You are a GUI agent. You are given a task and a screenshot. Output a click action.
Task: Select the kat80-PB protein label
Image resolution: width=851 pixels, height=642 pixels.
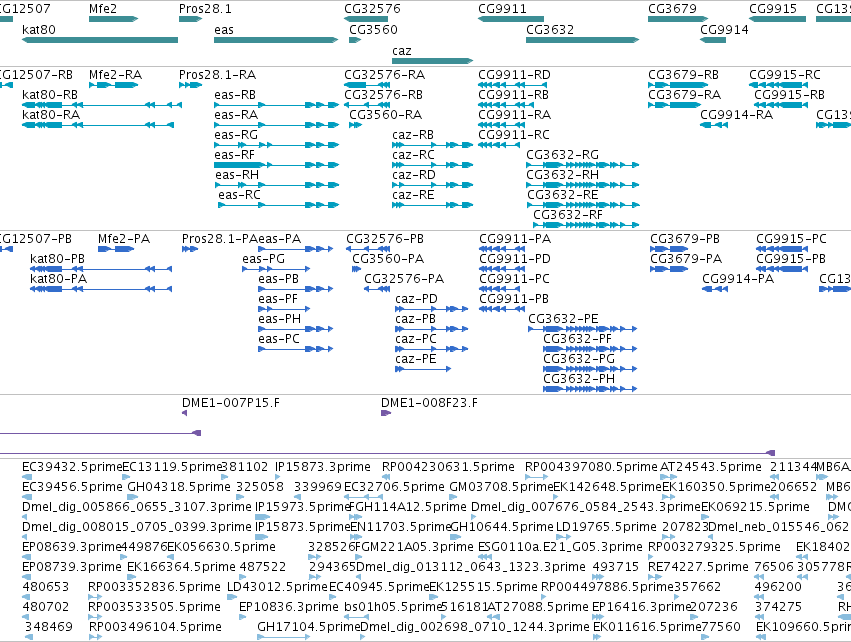click(x=58, y=259)
